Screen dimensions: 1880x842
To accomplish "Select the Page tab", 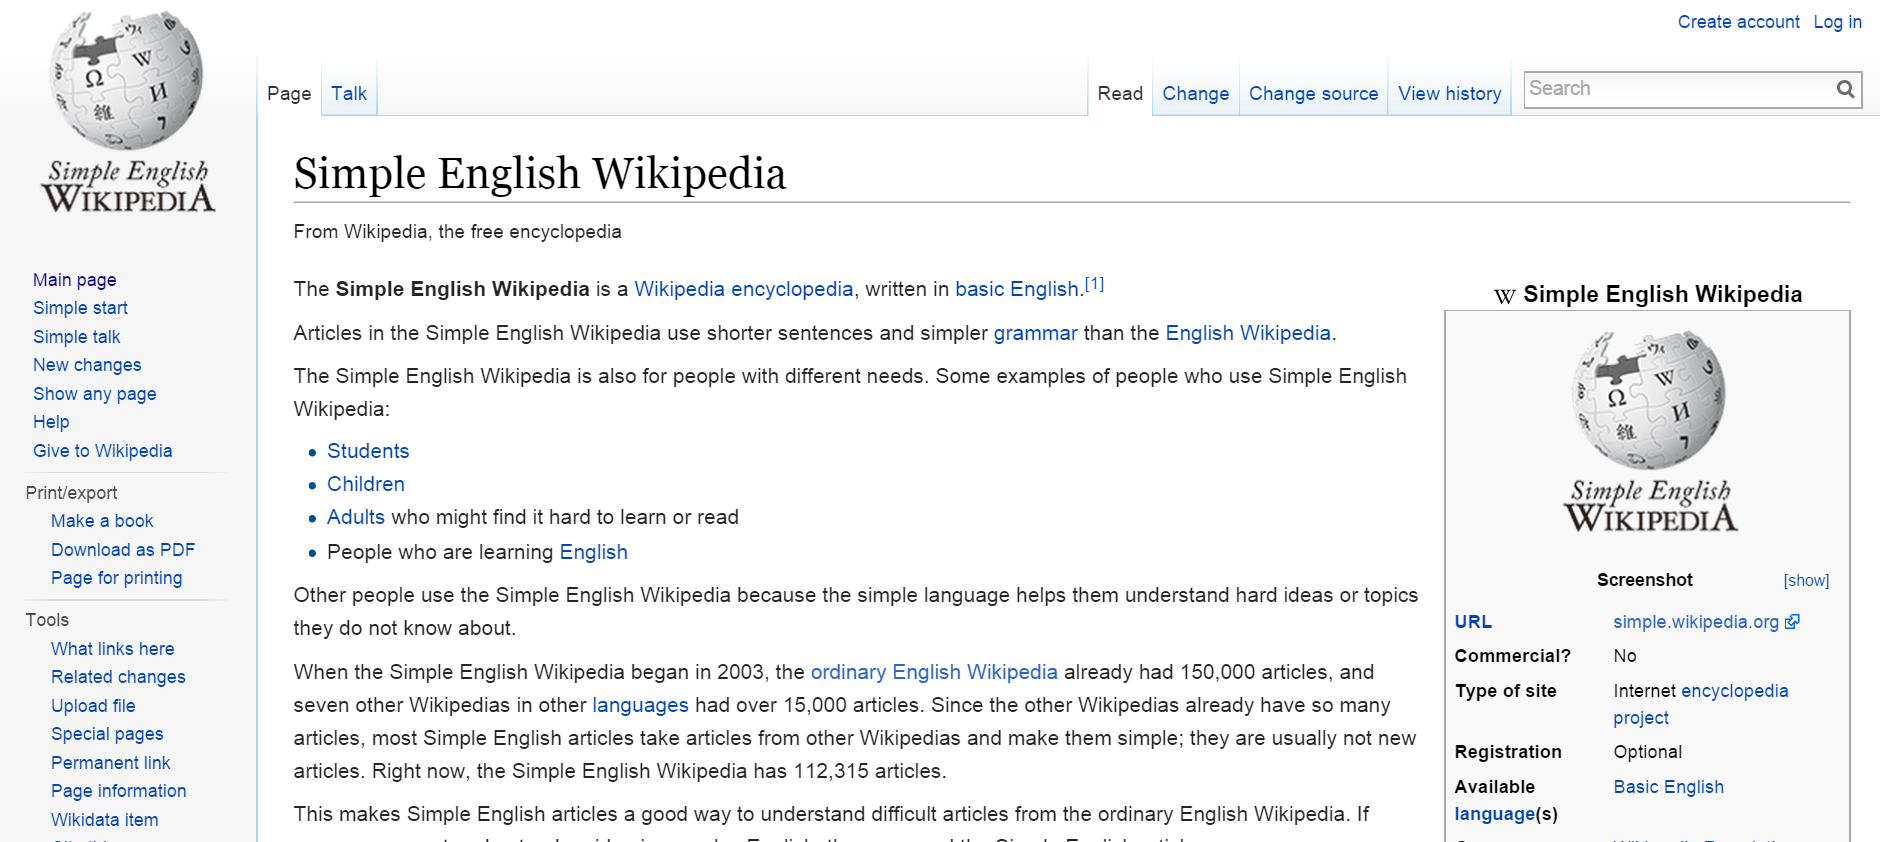I will click(289, 93).
